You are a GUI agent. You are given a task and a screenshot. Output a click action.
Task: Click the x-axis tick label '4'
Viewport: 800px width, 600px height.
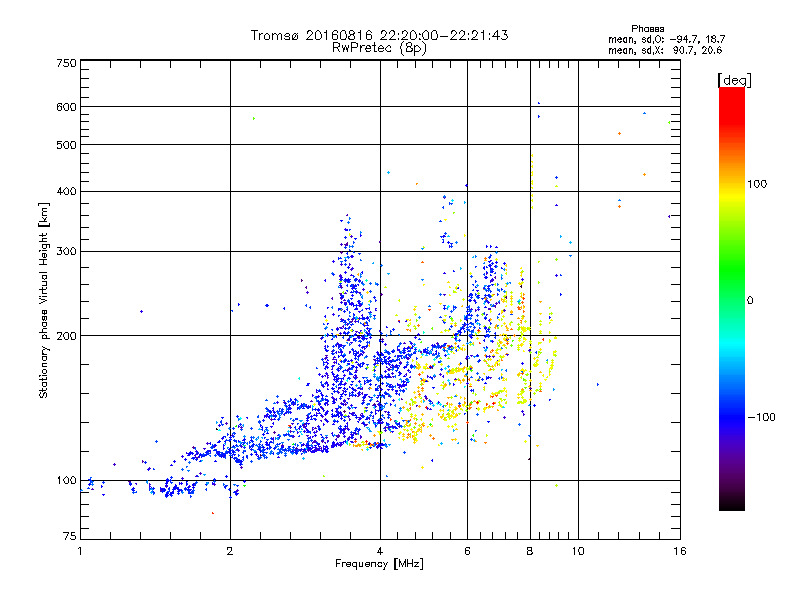(380, 551)
